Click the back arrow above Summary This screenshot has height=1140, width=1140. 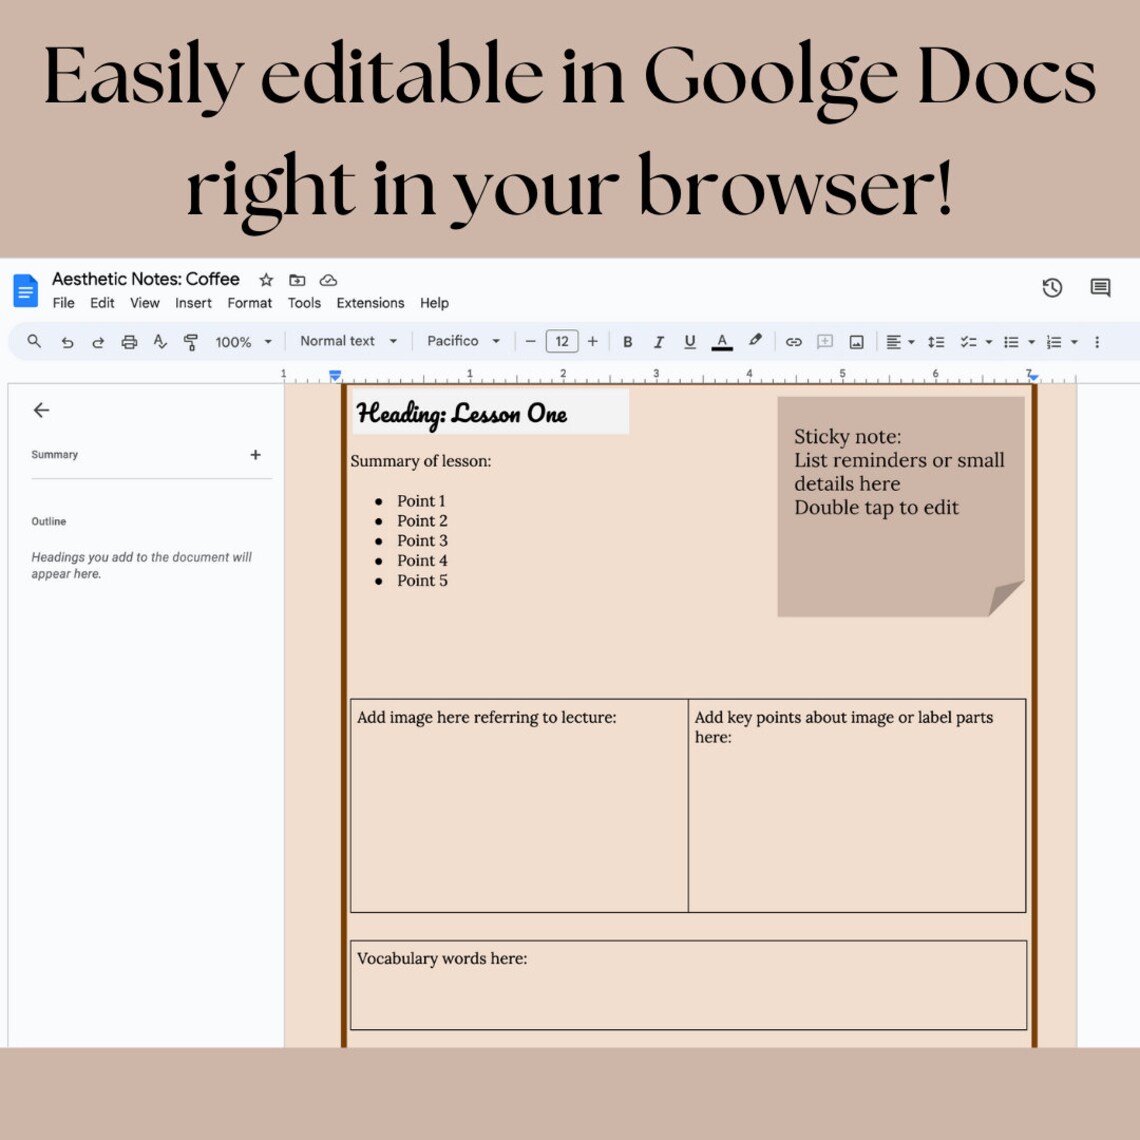[x=41, y=410]
